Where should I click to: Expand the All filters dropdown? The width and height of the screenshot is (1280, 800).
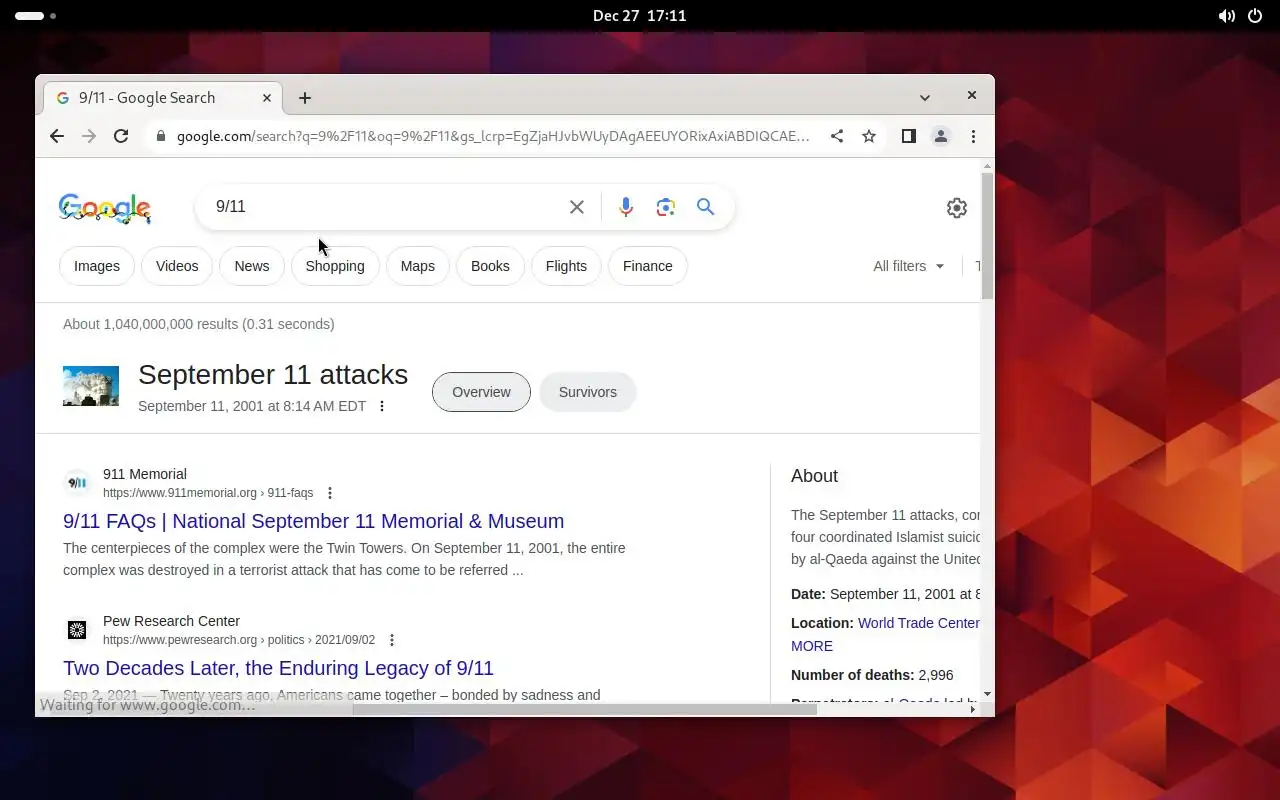coord(909,266)
